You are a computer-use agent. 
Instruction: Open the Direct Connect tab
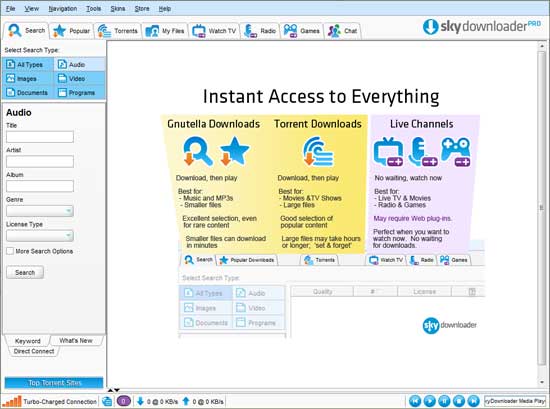(x=34, y=351)
